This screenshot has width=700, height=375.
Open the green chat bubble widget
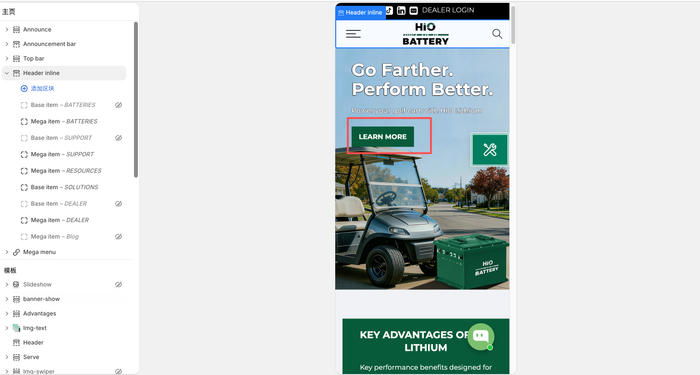pyautogui.click(x=481, y=336)
